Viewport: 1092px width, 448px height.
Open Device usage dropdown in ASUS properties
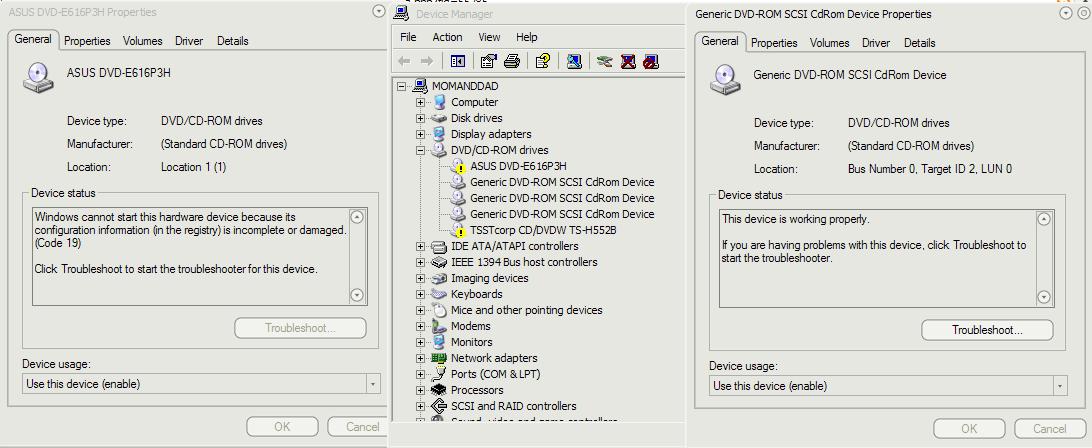tap(372, 384)
